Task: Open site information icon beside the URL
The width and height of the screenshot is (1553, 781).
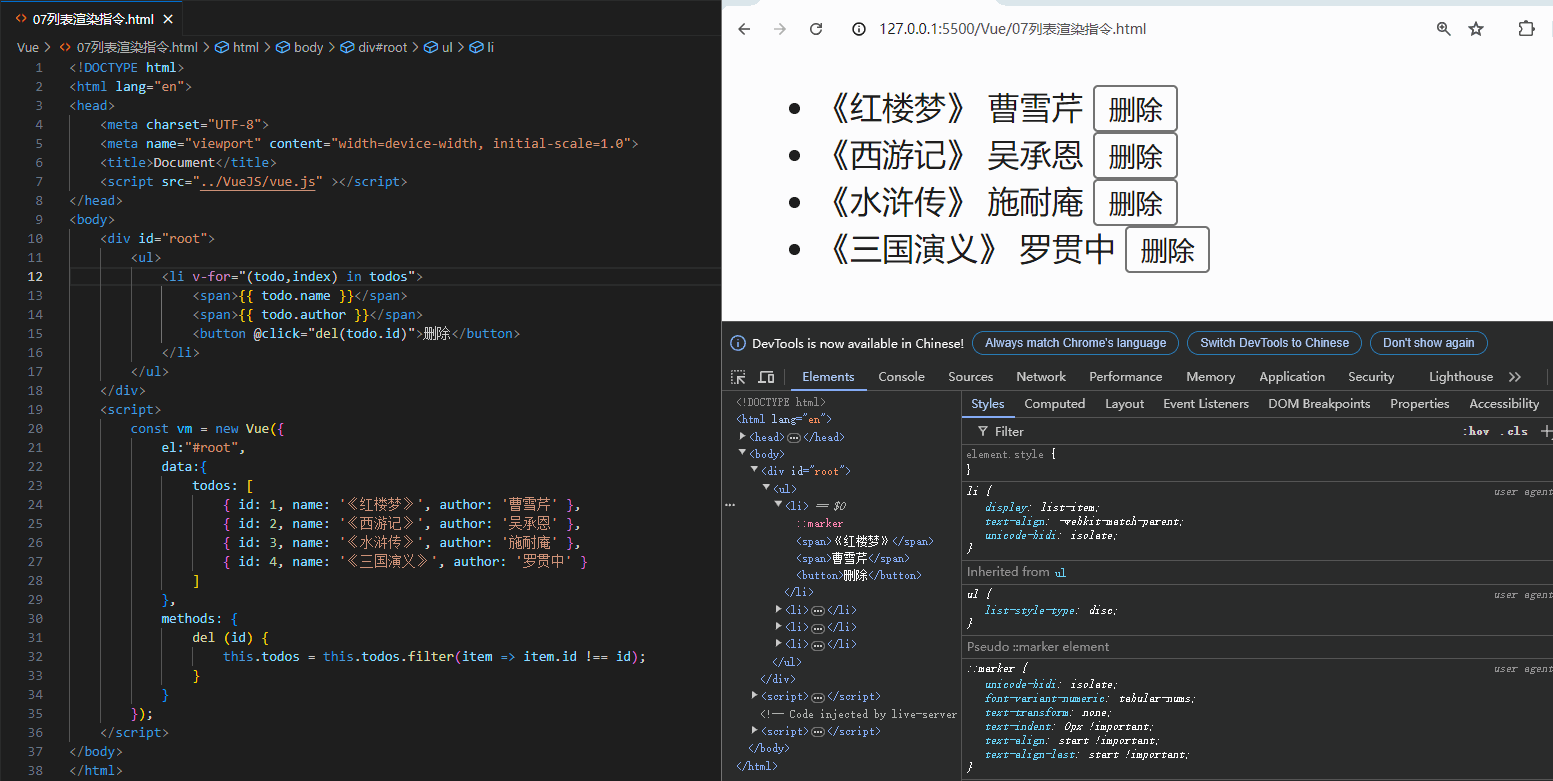Action: click(858, 29)
